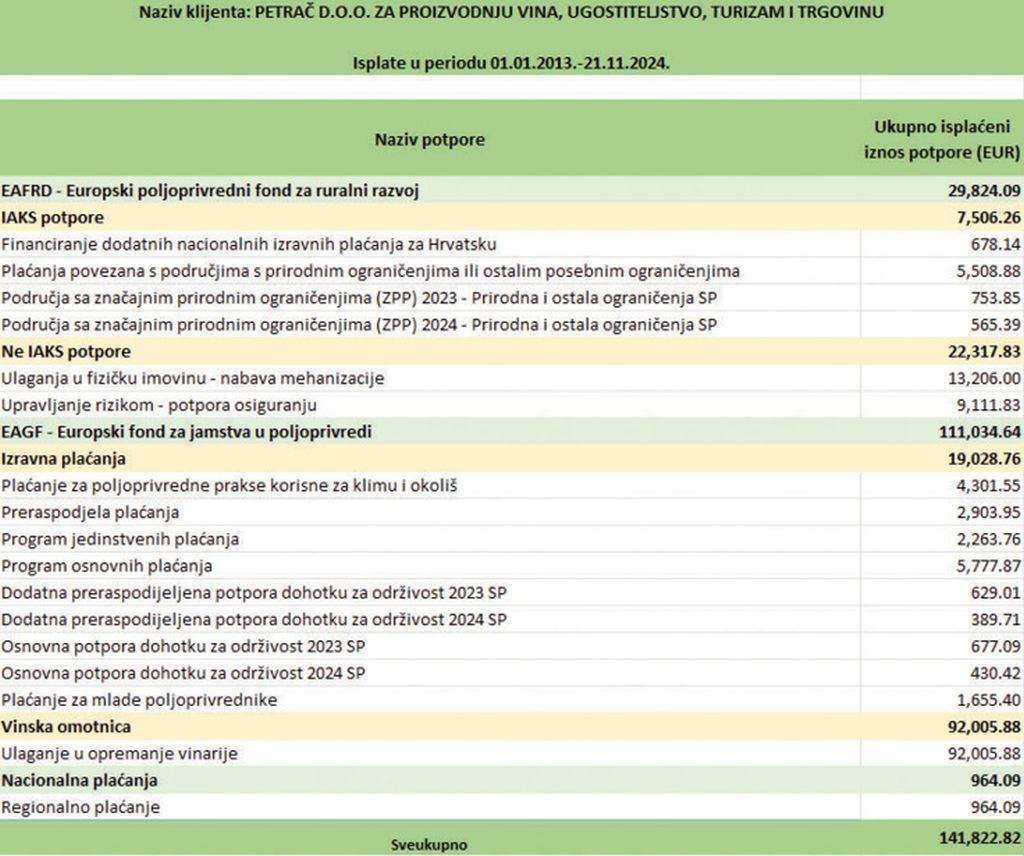Click the 'Naziv potpore' column header
The width and height of the screenshot is (1024, 856).
tap(430, 140)
